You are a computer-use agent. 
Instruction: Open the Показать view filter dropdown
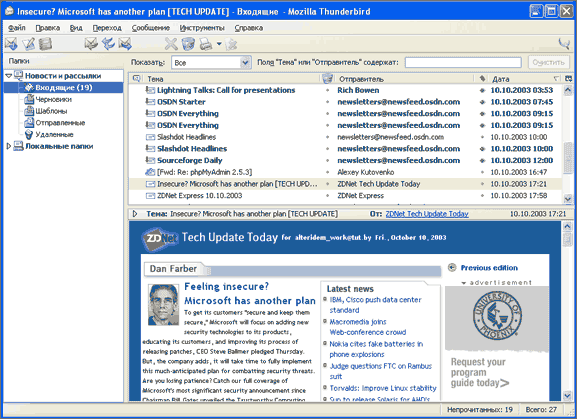pyautogui.click(x=245, y=63)
